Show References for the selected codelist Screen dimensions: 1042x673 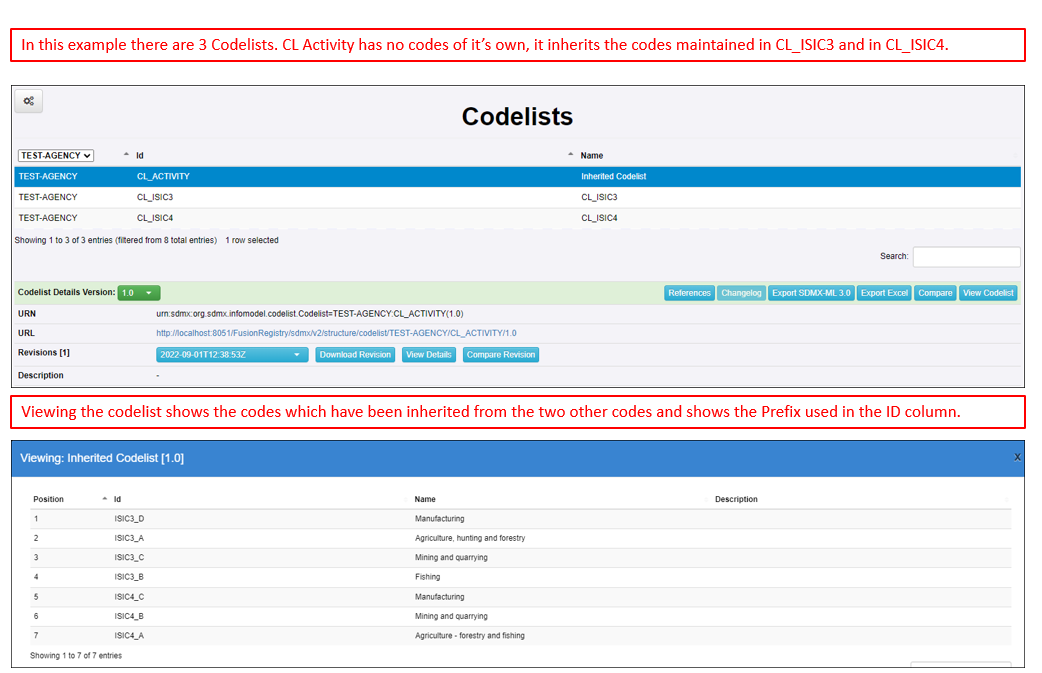(689, 292)
